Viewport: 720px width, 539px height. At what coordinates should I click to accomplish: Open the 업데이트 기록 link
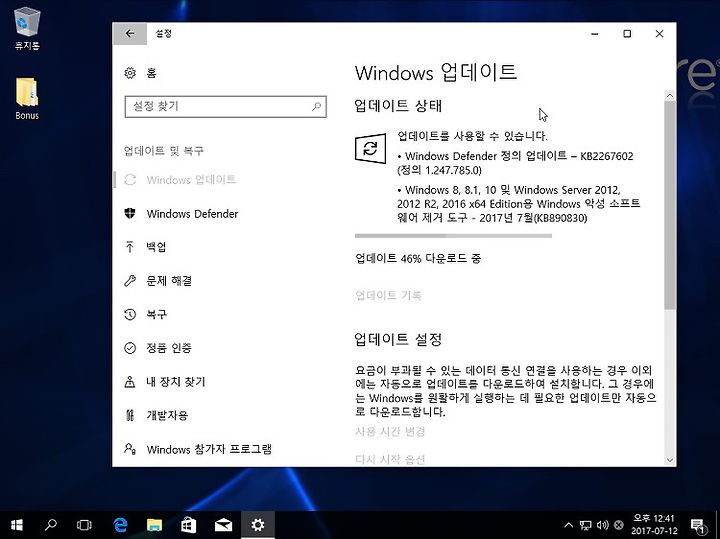click(388, 295)
